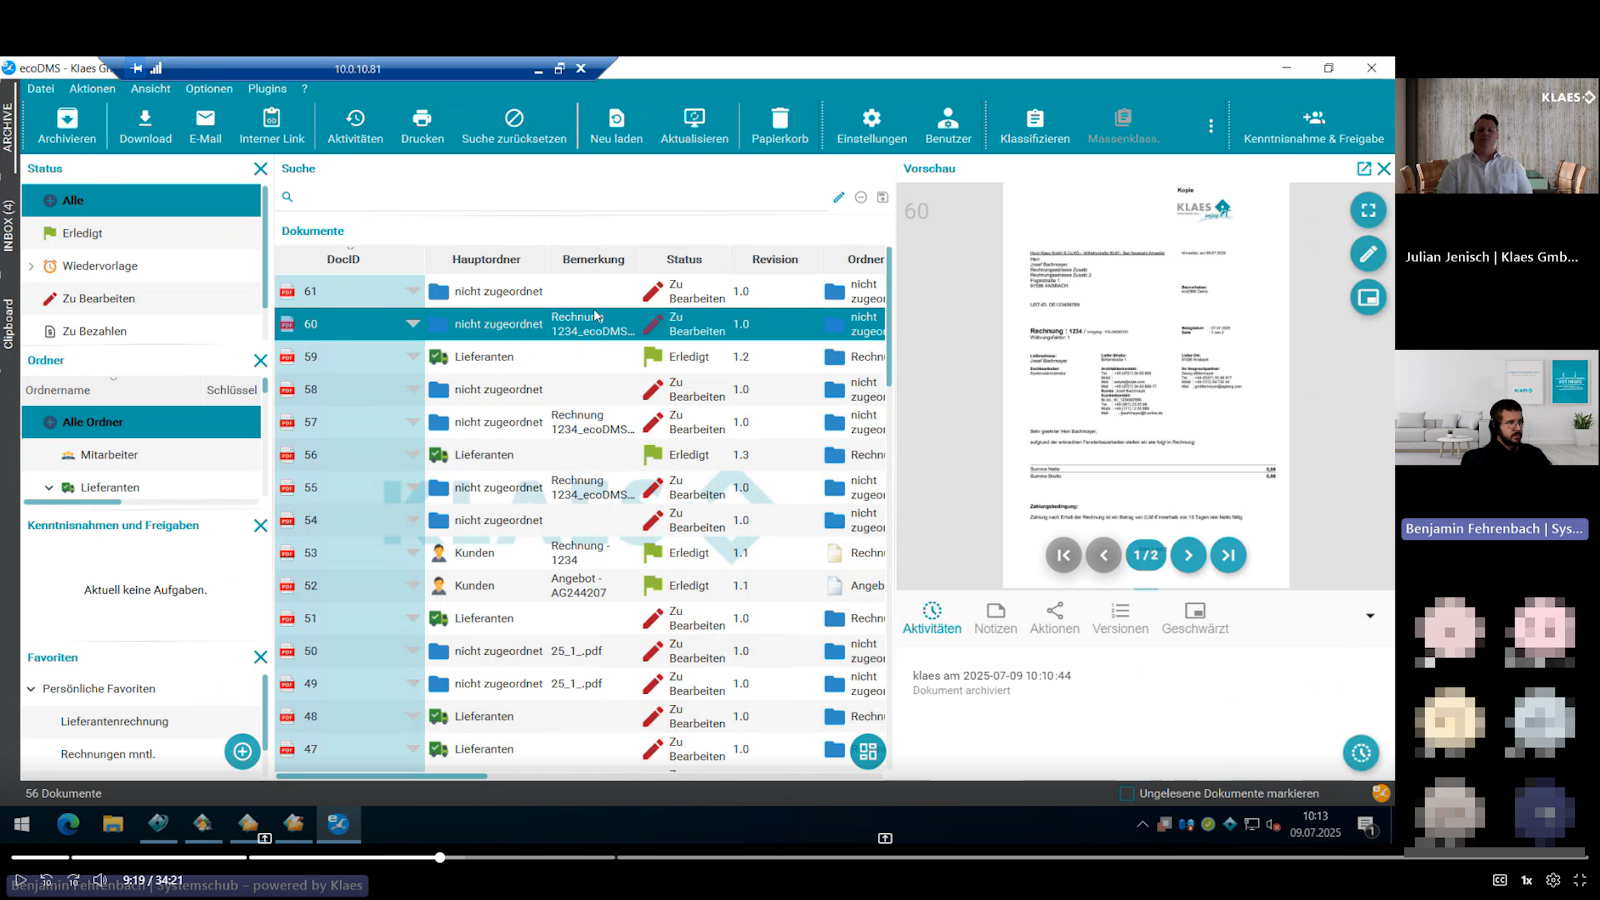Viewport: 1600px width, 900px height.
Task: Collapse the Lieferanten folder tree
Action: point(49,488)
